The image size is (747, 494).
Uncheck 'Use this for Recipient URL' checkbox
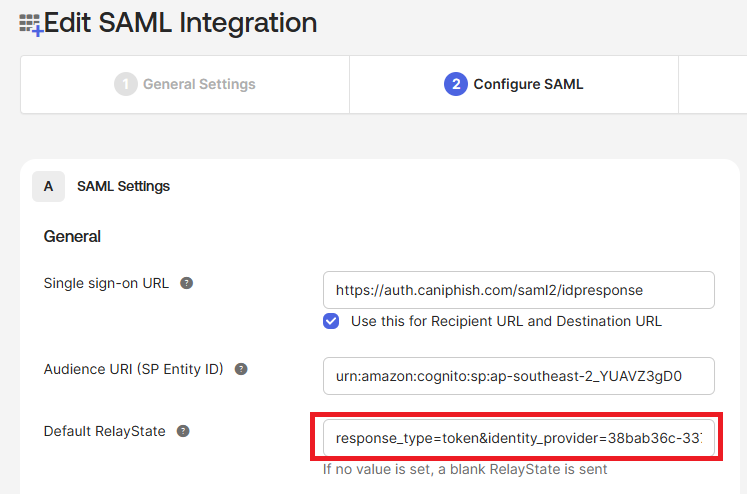331,321
